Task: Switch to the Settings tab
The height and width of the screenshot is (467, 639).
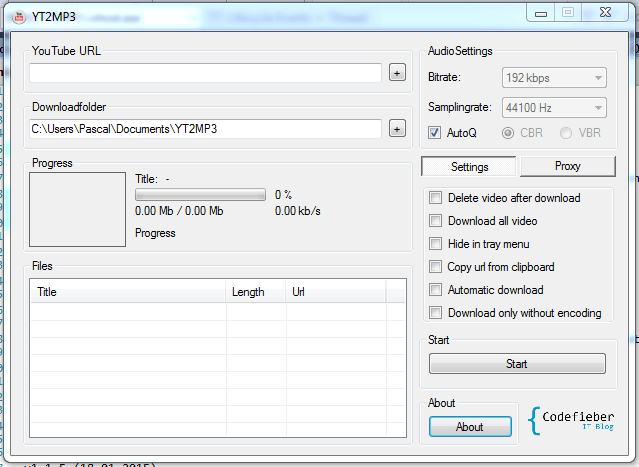Action: point(469,167)
